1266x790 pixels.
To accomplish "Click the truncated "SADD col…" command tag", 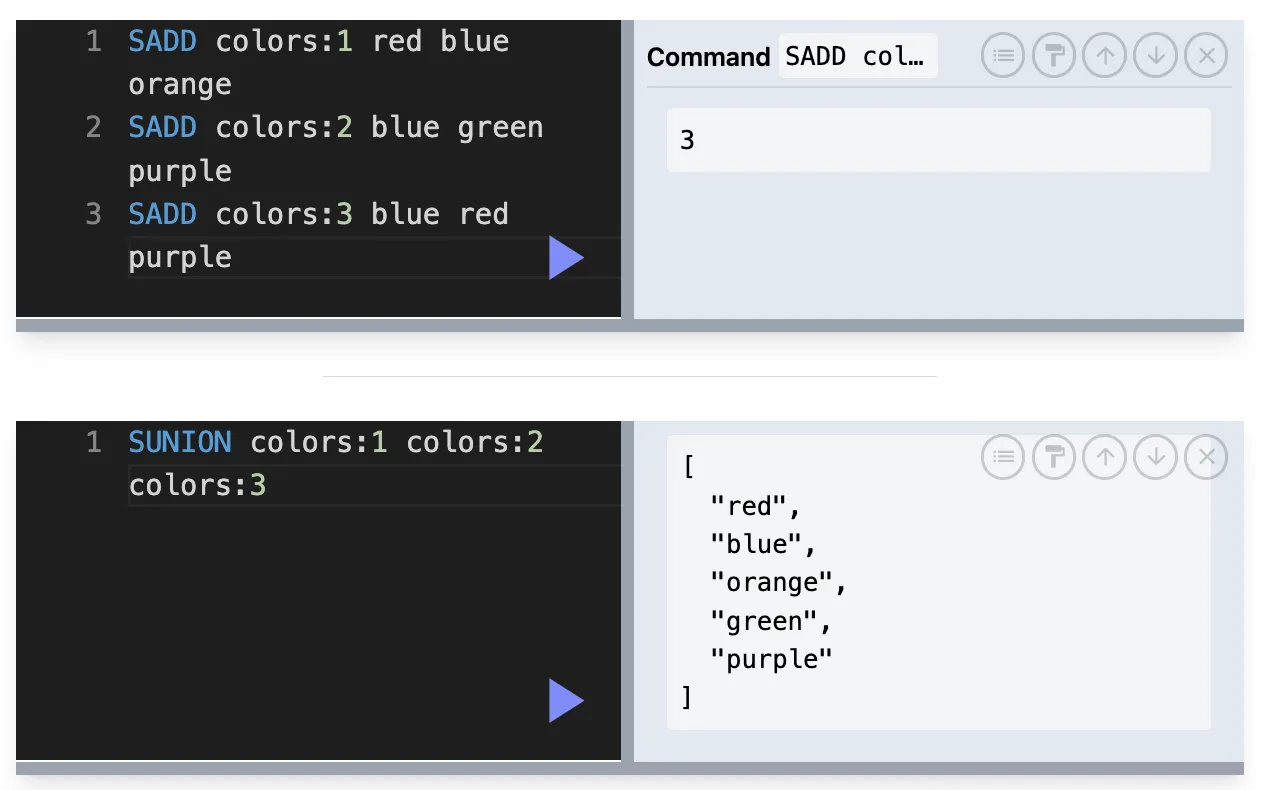I will point(858,56).
